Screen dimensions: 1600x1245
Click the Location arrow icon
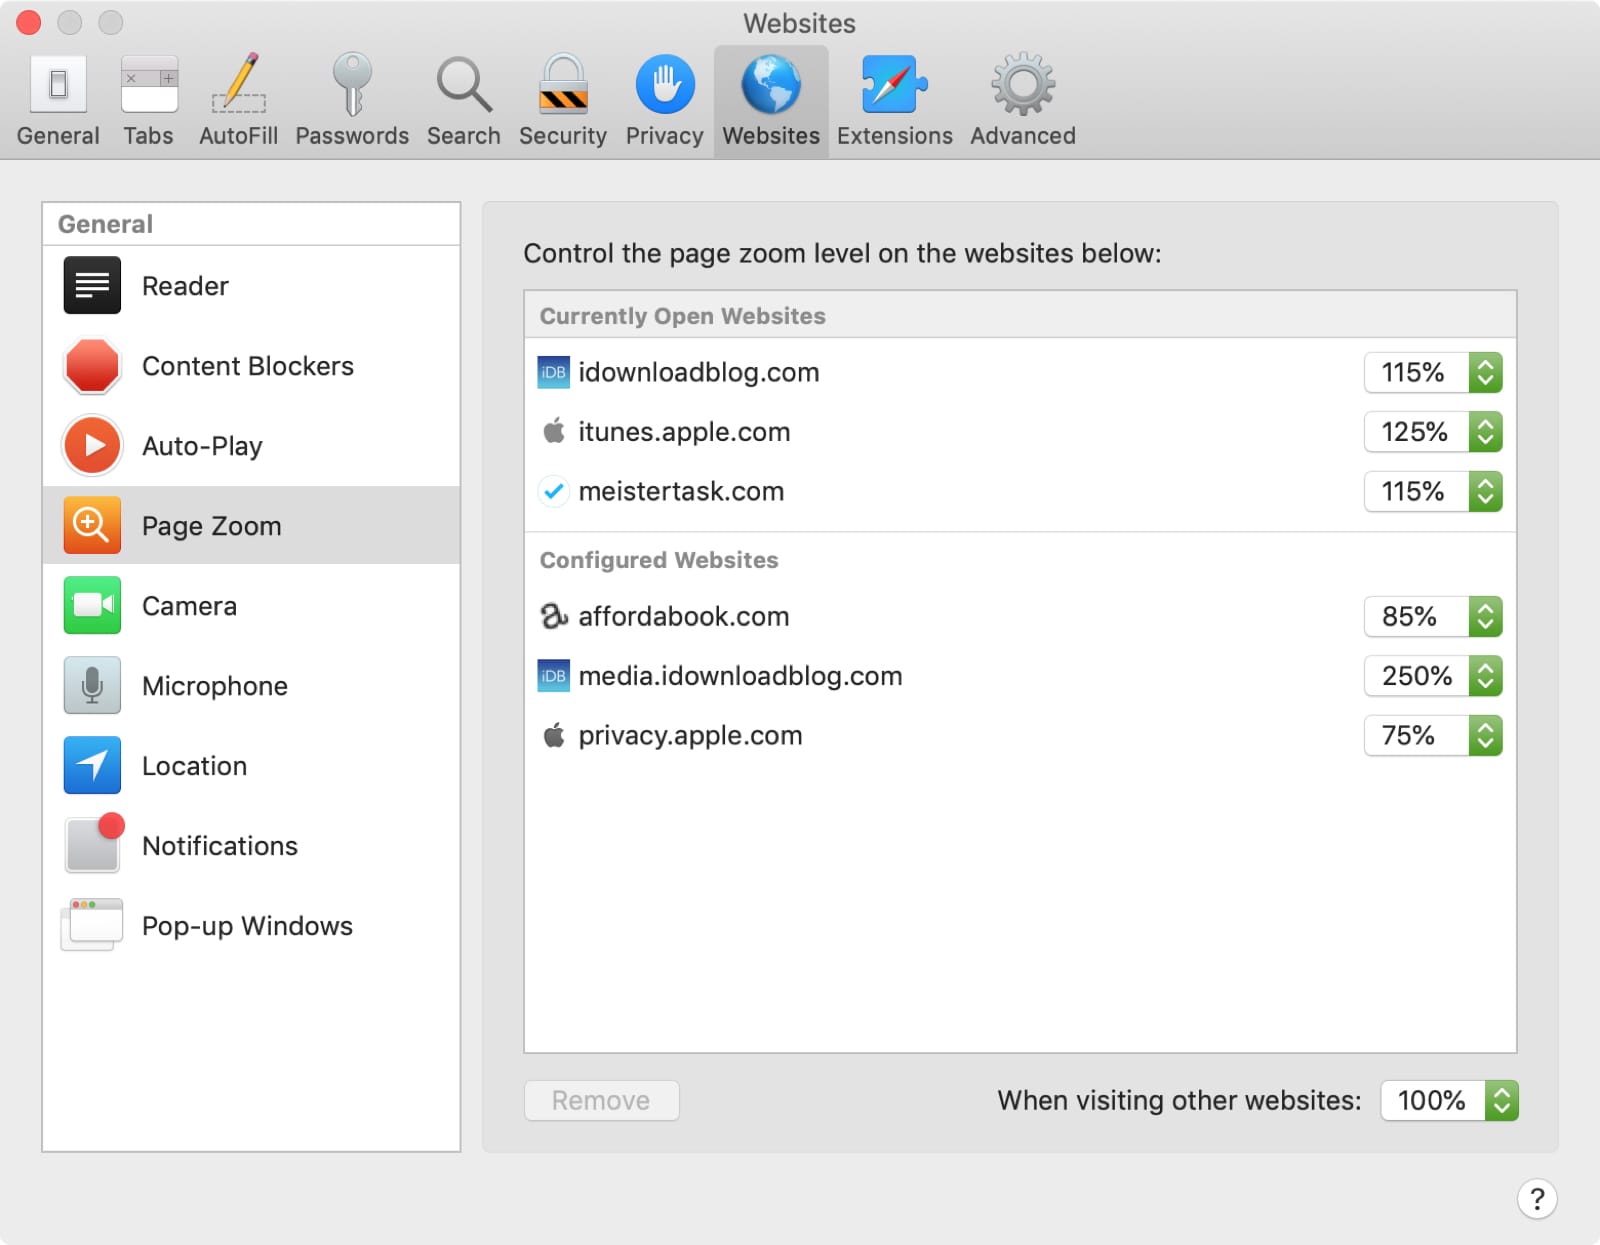(x=92, y=765)
